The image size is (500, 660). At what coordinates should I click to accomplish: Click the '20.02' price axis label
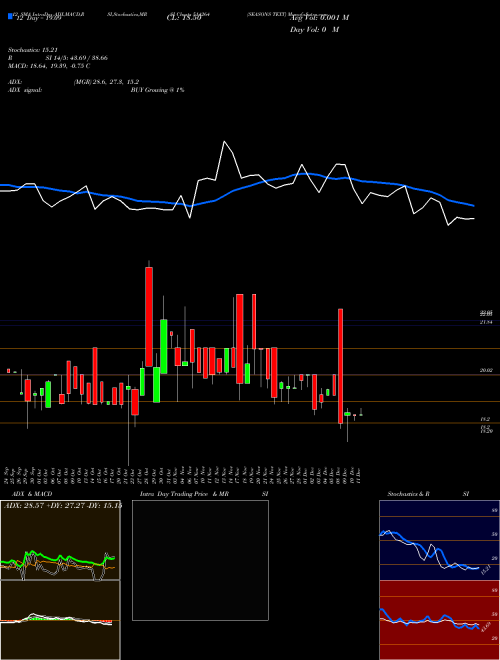pyautogui.click(x=485, y=370)
